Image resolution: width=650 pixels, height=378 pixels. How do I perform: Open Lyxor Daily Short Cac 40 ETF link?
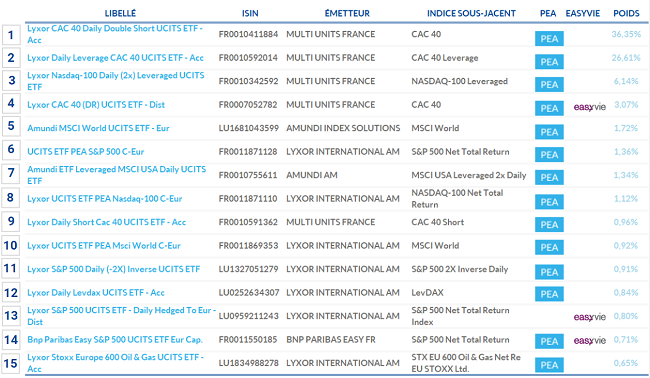[x=107, y=222]
